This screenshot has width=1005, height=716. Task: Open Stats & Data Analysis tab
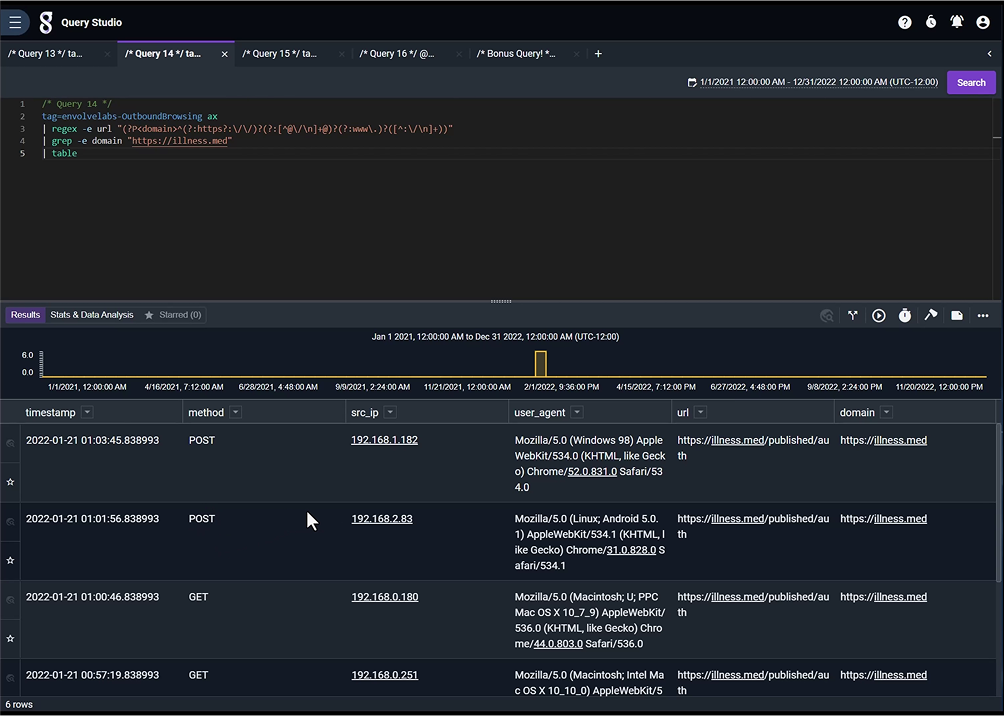point(92,315)
